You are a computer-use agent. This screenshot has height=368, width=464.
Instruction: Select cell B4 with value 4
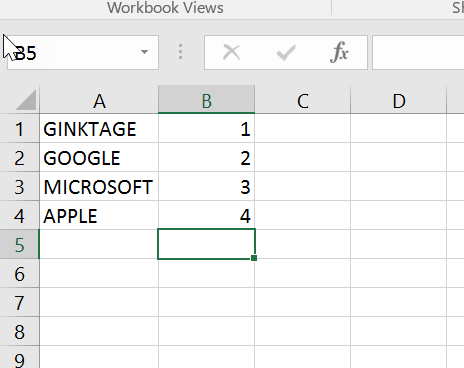point(207,216)
